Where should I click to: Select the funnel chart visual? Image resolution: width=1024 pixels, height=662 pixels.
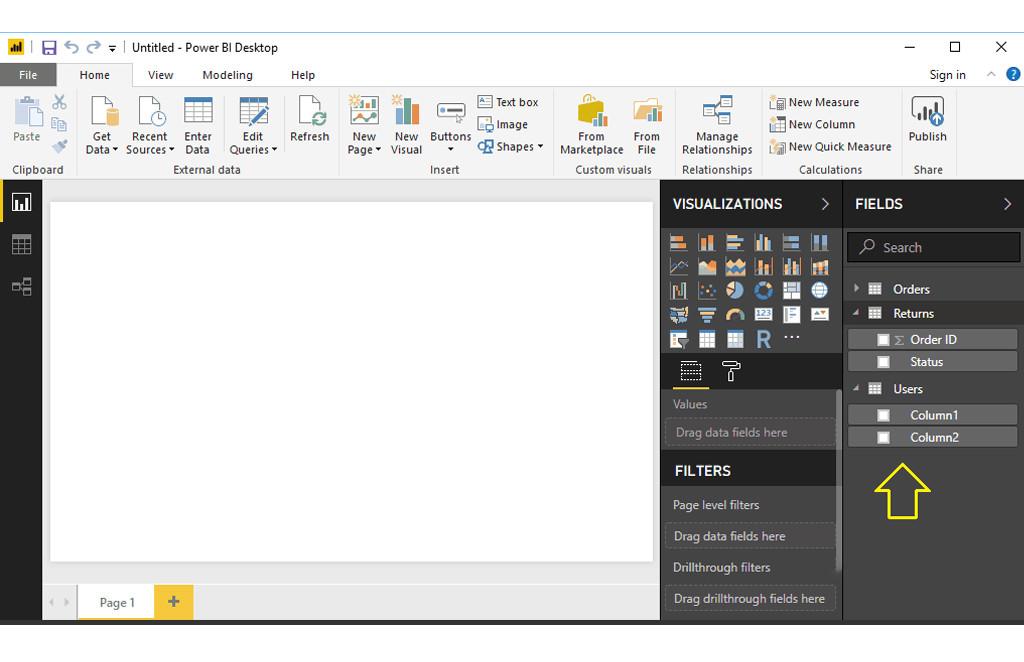[707, 315]
